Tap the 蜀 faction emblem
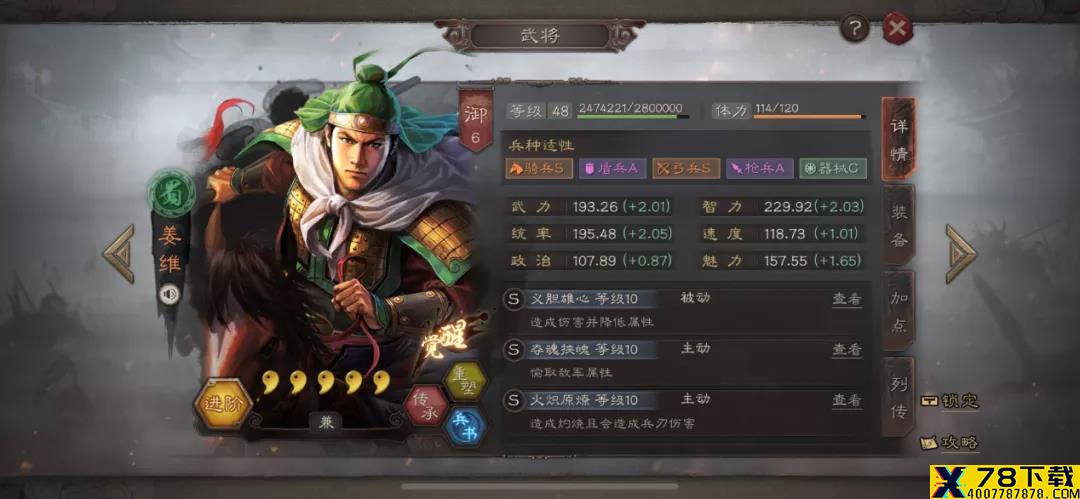1080x499 pixels. click(x=171, y=194)
